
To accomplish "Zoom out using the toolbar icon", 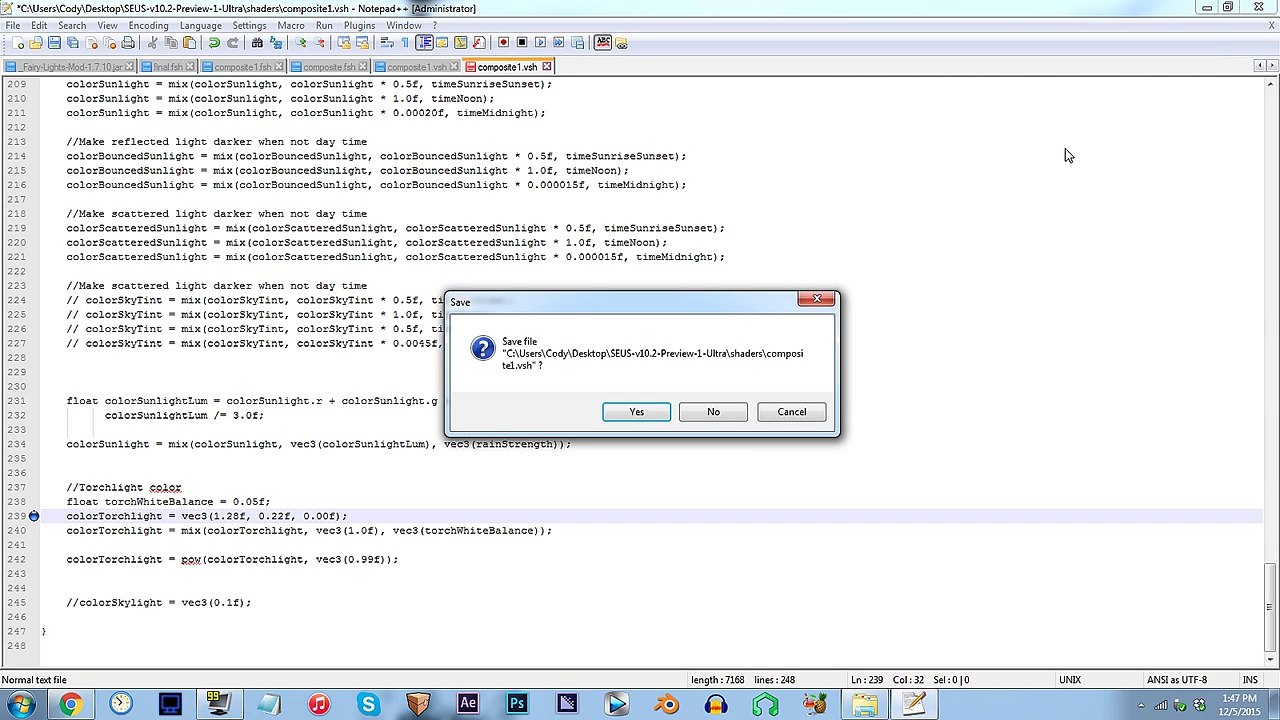I will pyautogui.click(x=318, y=43).
